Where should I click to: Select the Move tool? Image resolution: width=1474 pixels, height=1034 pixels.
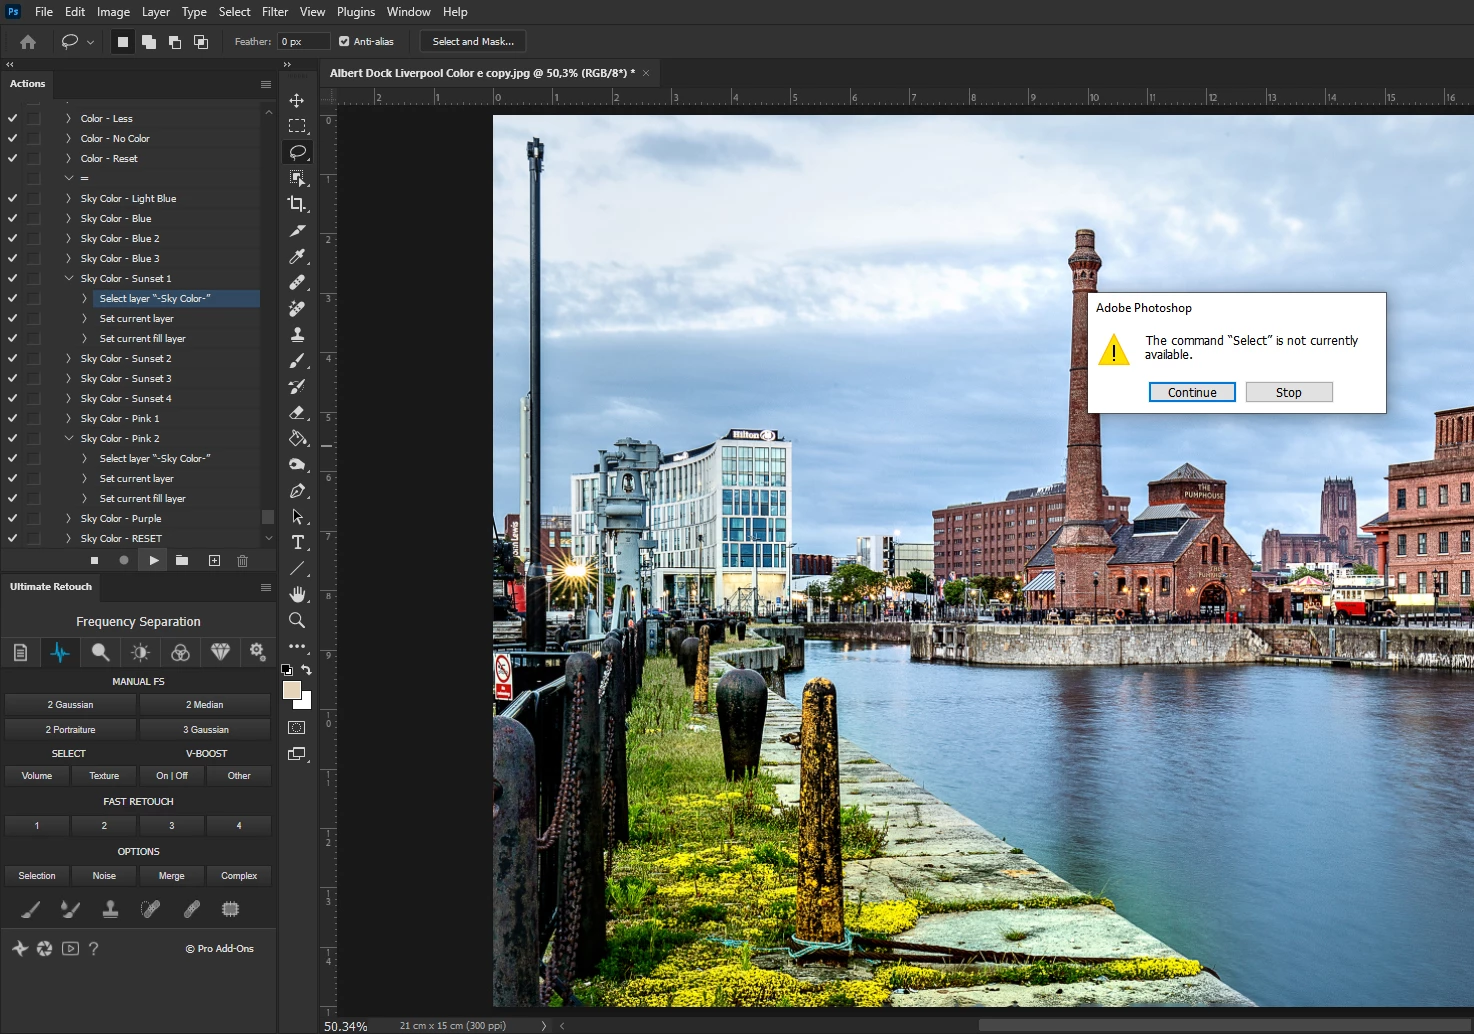(x=297, y=100)
